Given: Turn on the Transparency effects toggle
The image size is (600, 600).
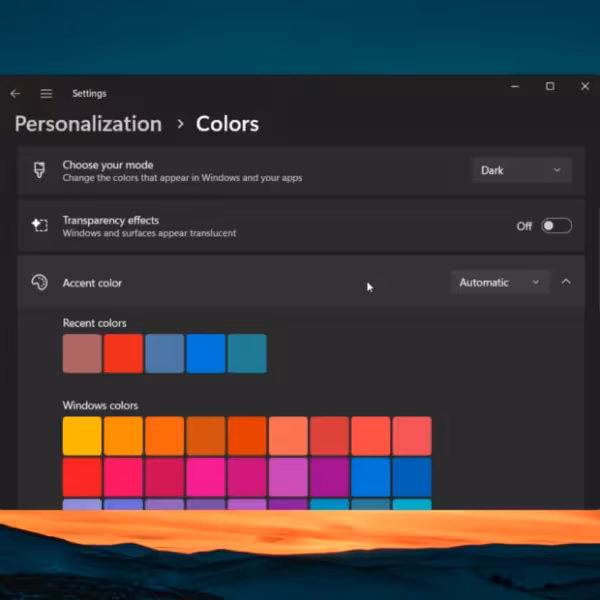Looking at the screenshot, I should [x=556, y=226].
